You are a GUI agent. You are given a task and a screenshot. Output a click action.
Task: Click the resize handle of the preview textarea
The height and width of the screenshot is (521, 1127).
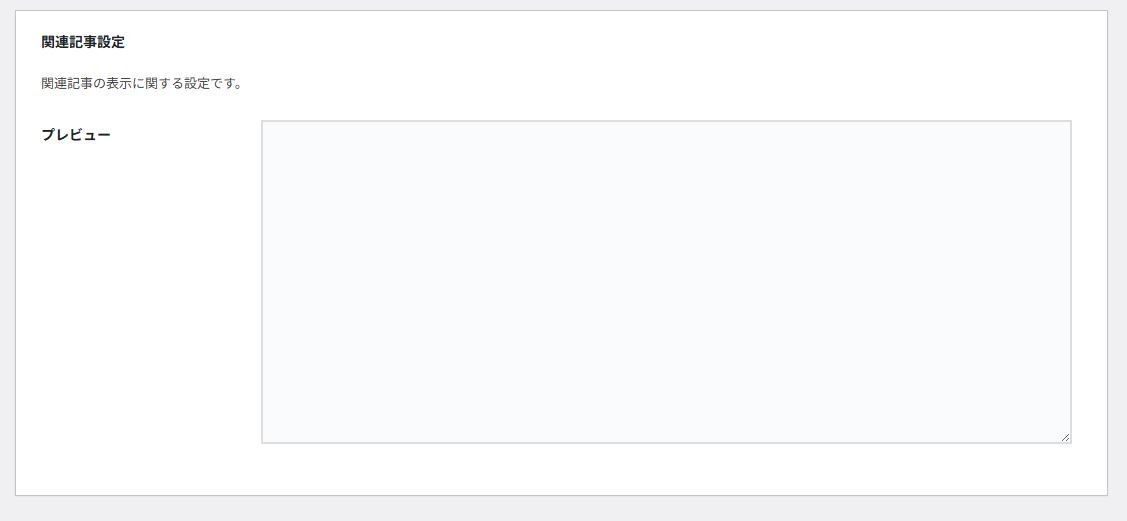click(x=1065, y=437)
